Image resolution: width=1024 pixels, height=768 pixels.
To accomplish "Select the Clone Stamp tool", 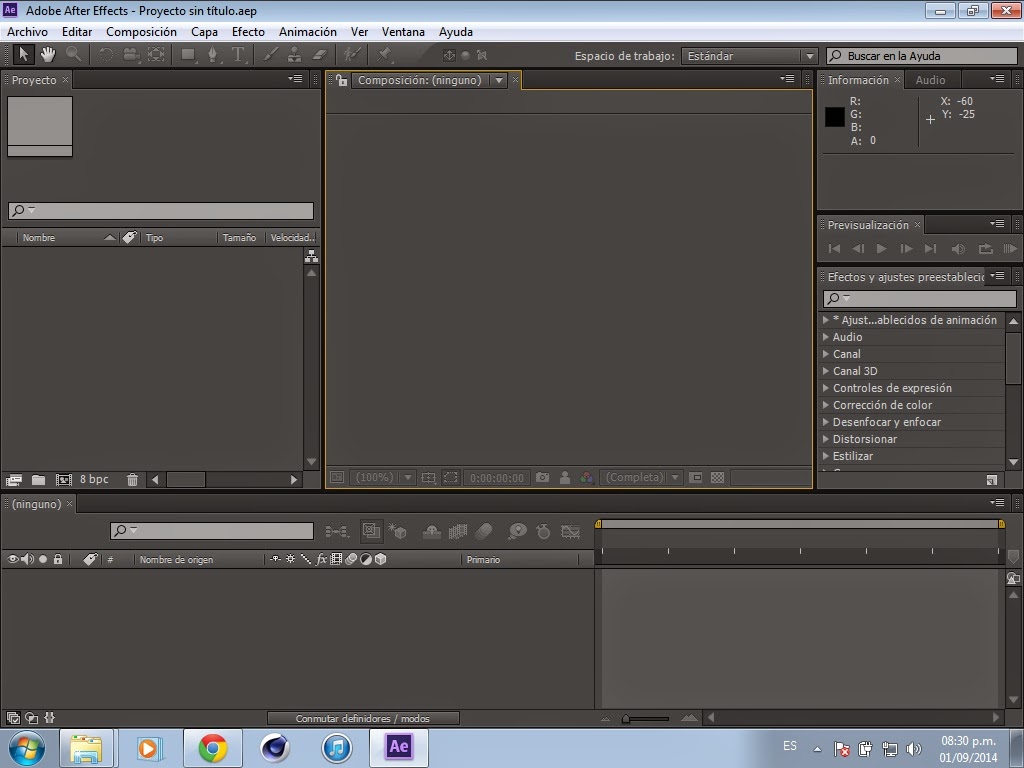I will 295,55.
